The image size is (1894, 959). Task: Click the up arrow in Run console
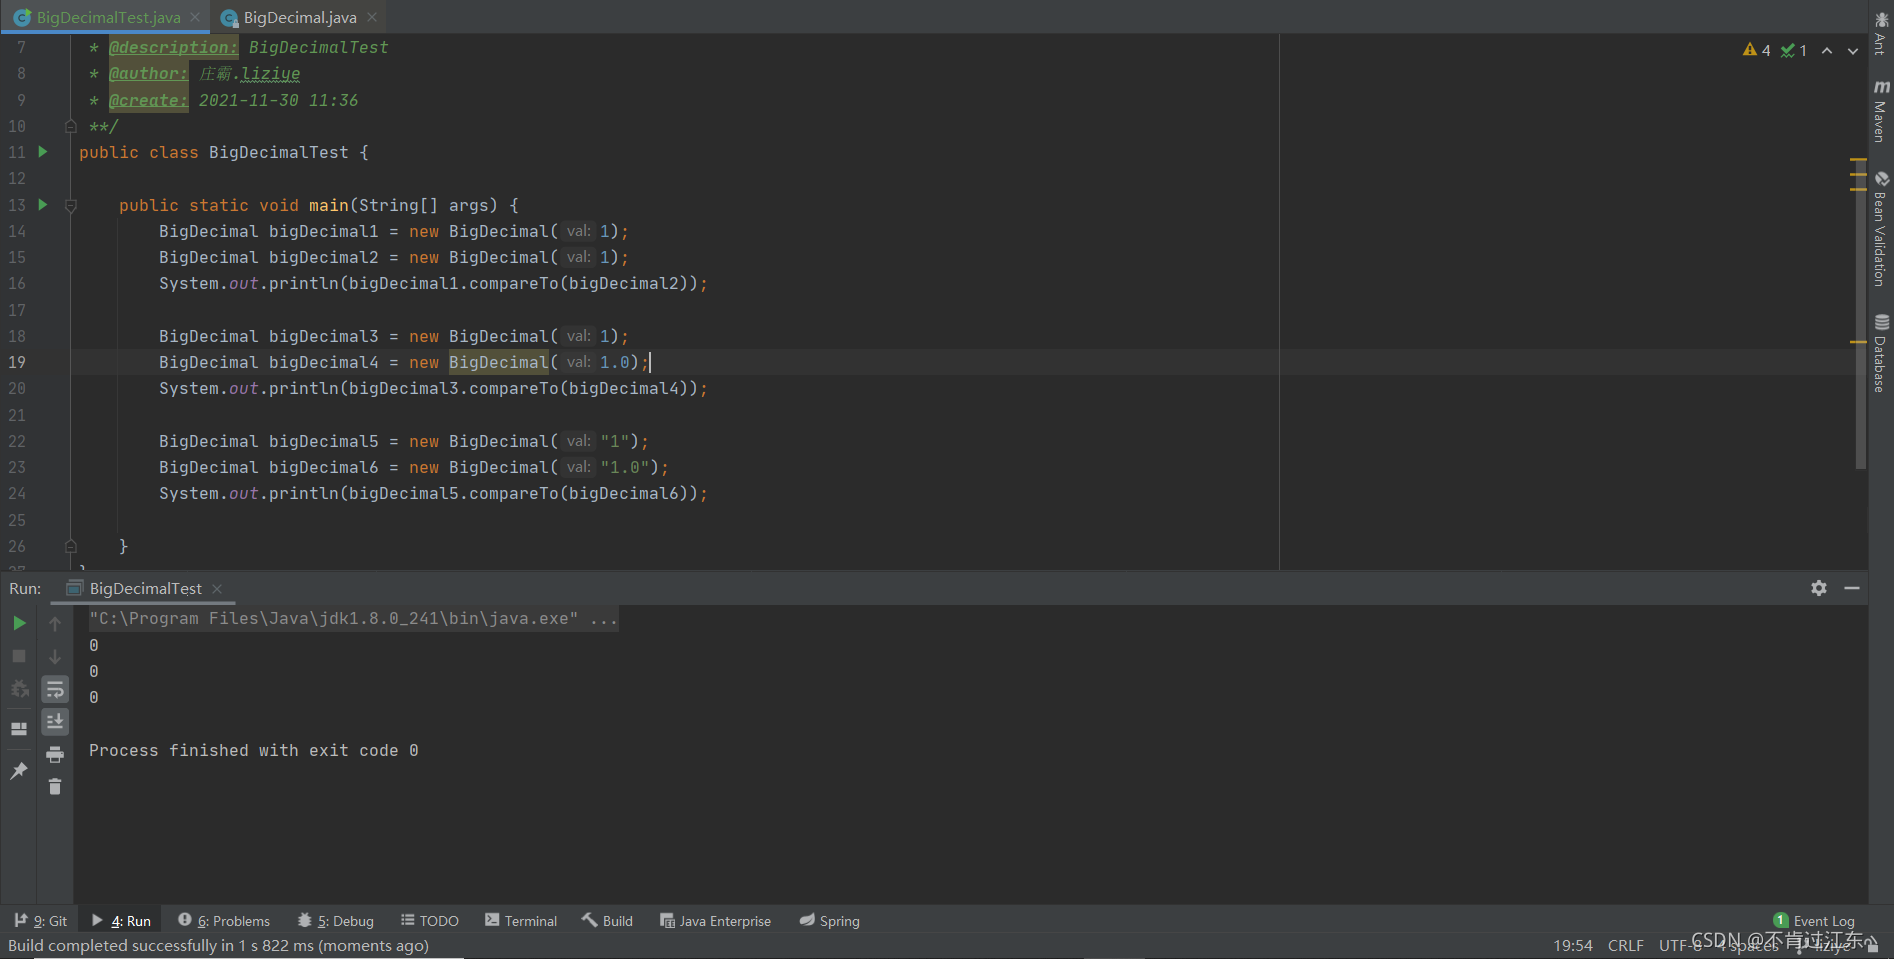pyautogui.click(x=55, y=623)
